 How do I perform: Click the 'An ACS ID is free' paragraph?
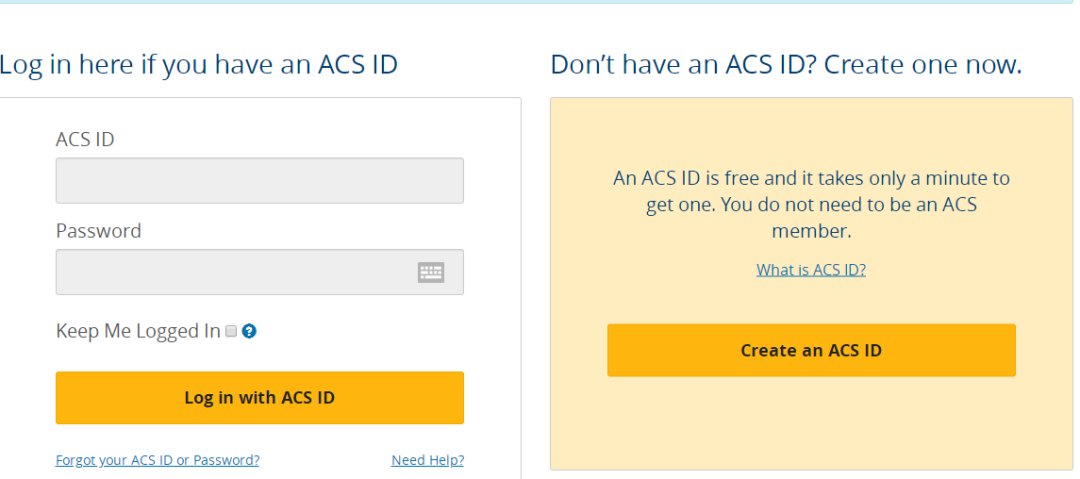click(x=811, y=179)
